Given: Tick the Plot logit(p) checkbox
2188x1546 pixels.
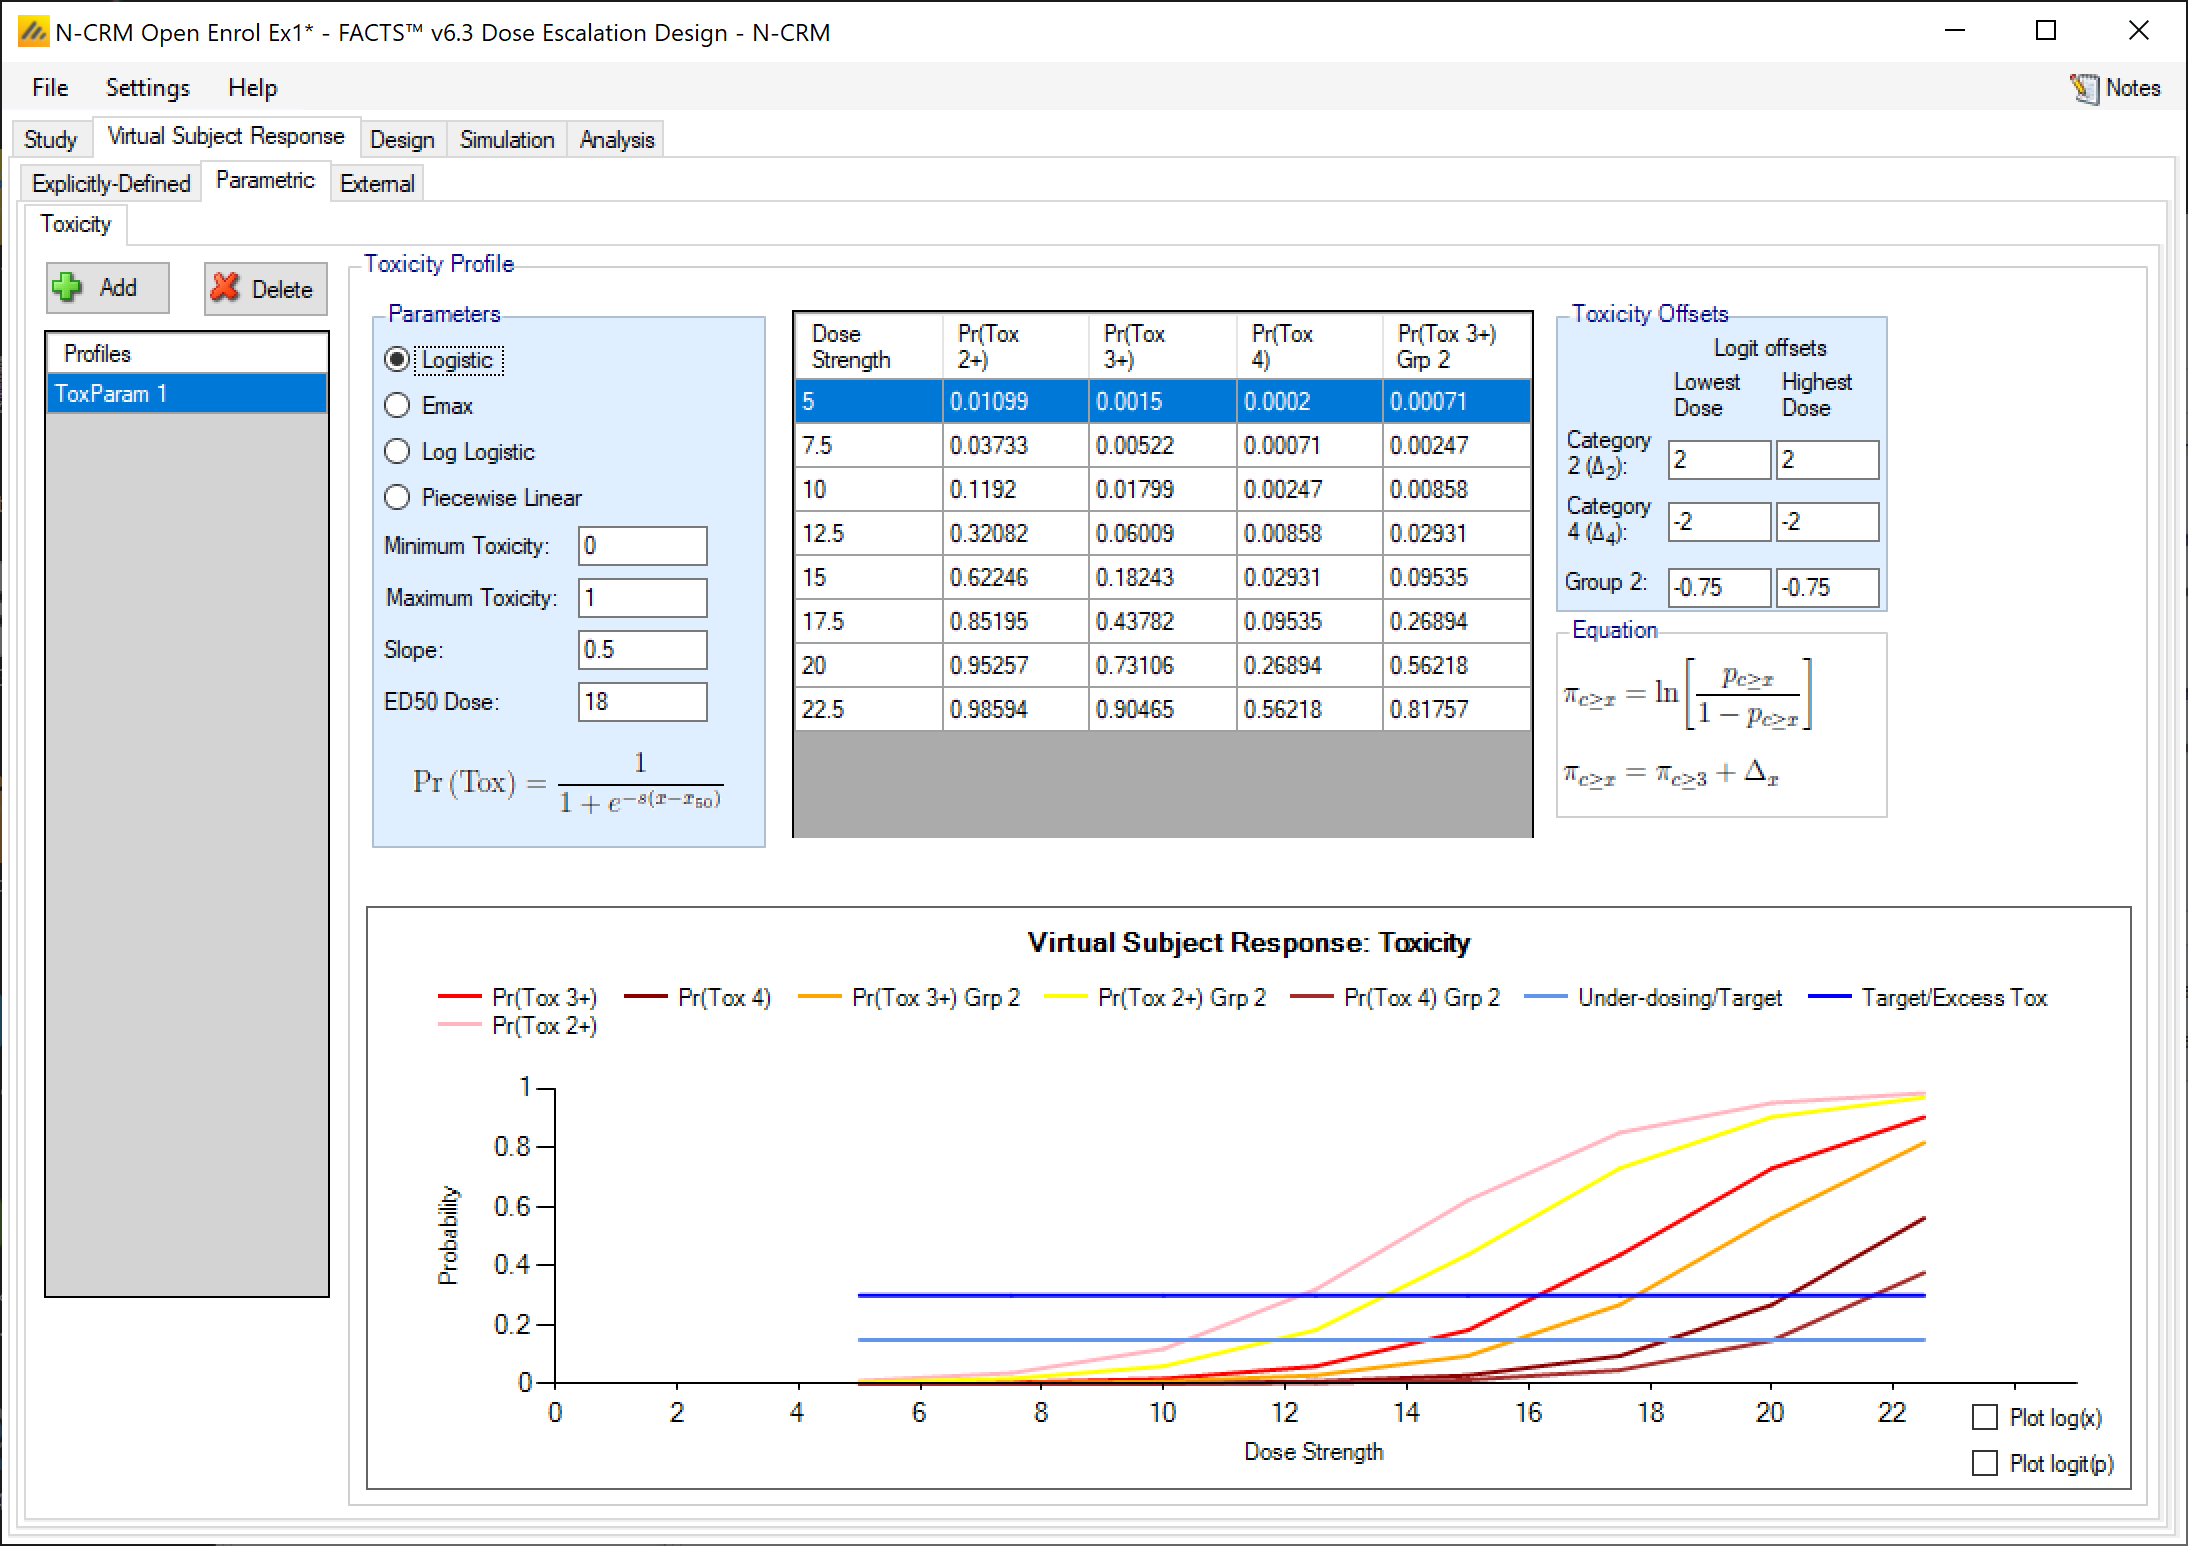Looking at the screenshot, I should [1985, 1463].
